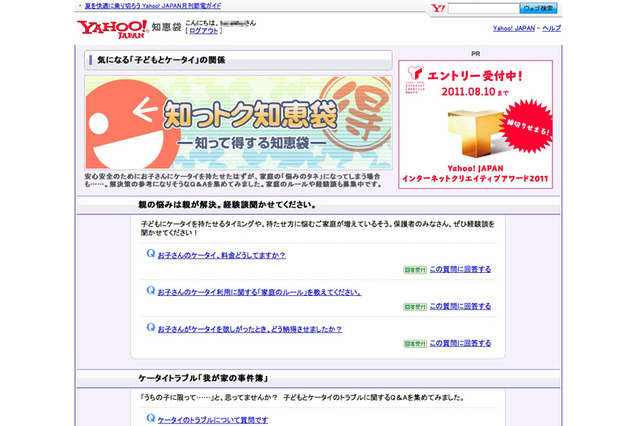
Task: Click section heading ケータイトラブル「我が家の事件簿」
Action: click(x=203, y=378)
